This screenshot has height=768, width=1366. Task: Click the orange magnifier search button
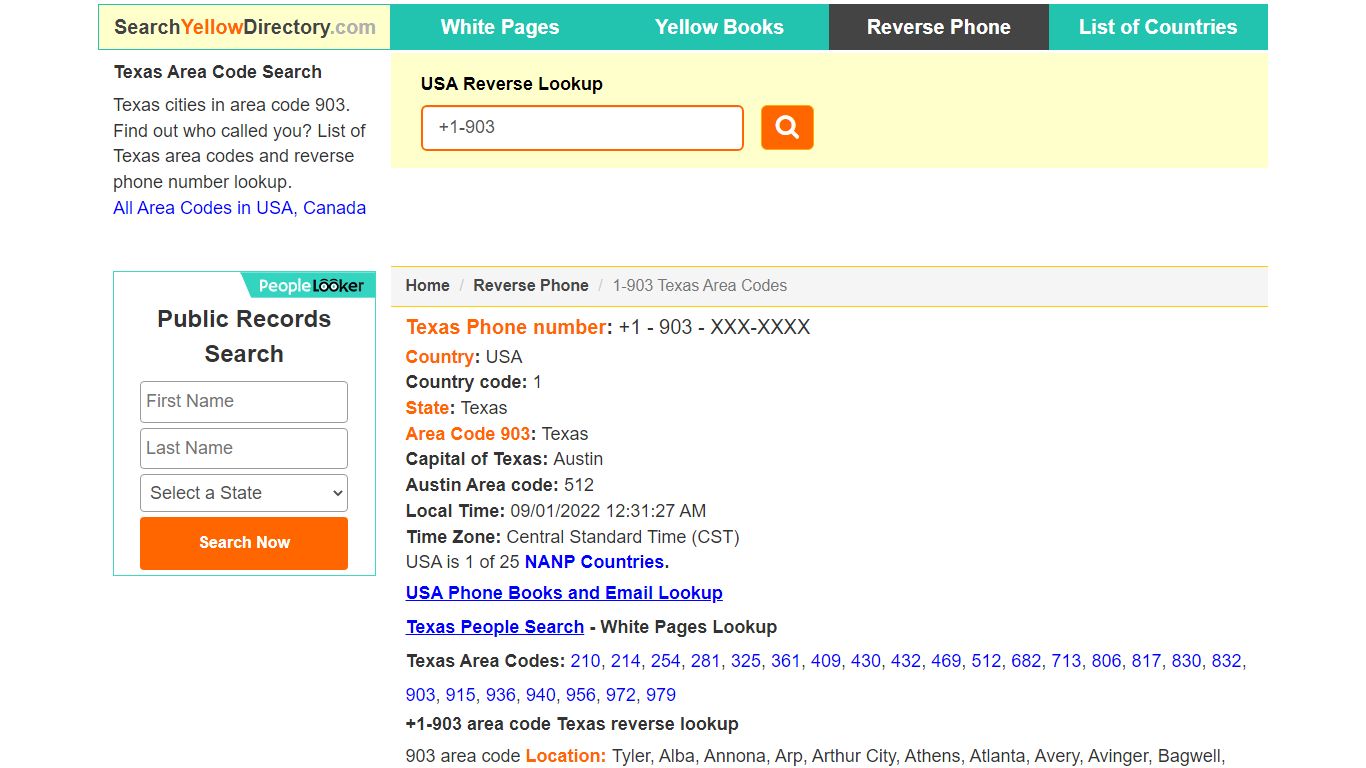pos(787,128)
